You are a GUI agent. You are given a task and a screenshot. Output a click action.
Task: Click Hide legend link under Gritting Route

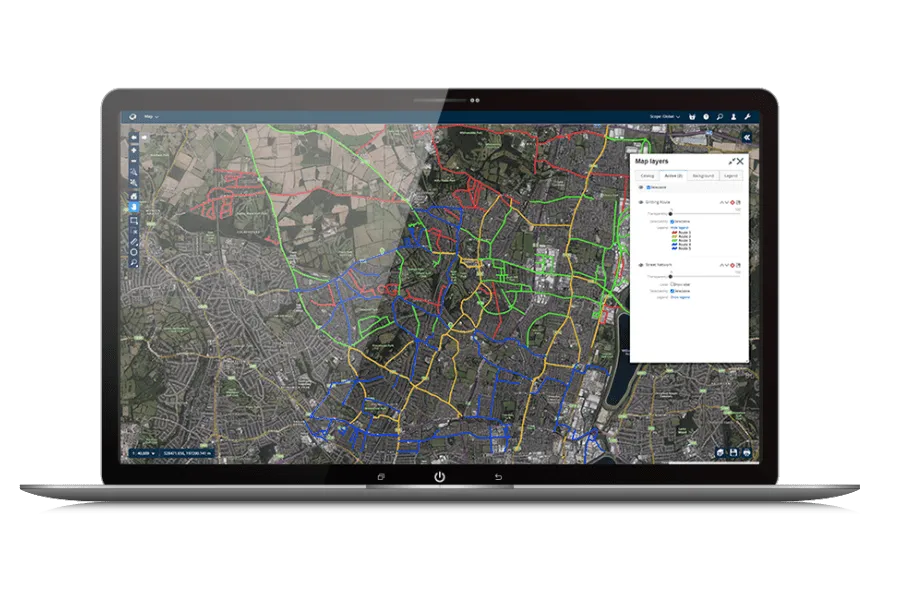click(x=679, y=227)
